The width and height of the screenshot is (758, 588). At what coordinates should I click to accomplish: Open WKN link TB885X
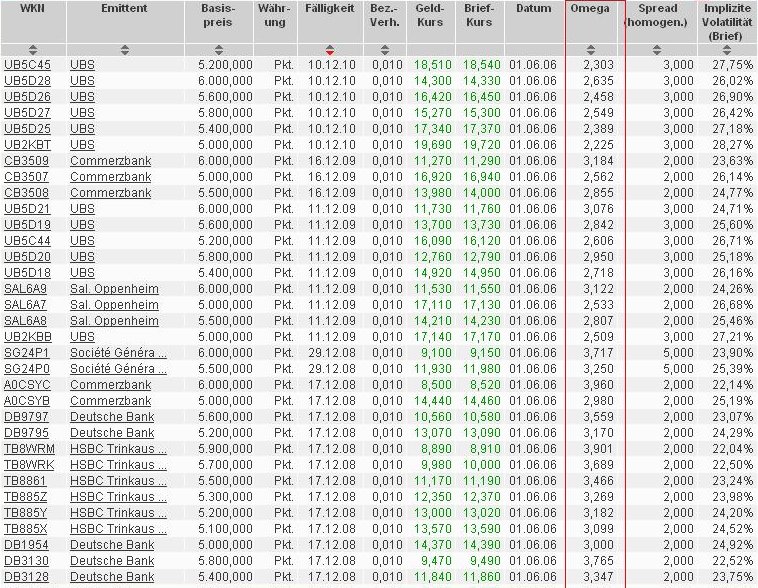pyautogui.click(x=26, y=529)
